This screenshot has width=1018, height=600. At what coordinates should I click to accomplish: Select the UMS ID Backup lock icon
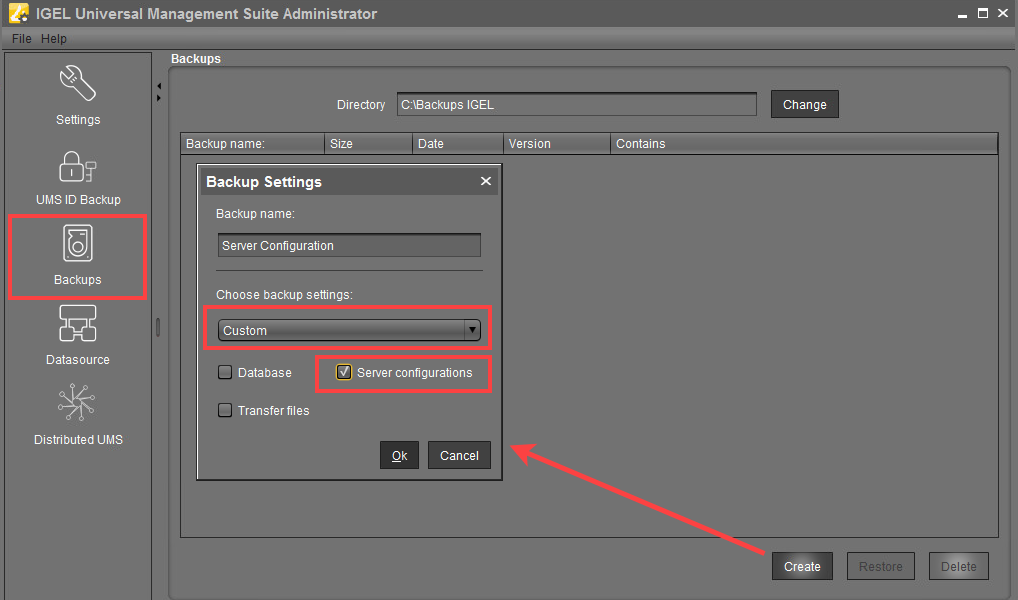pyautogui.click(x=77, y=166)
